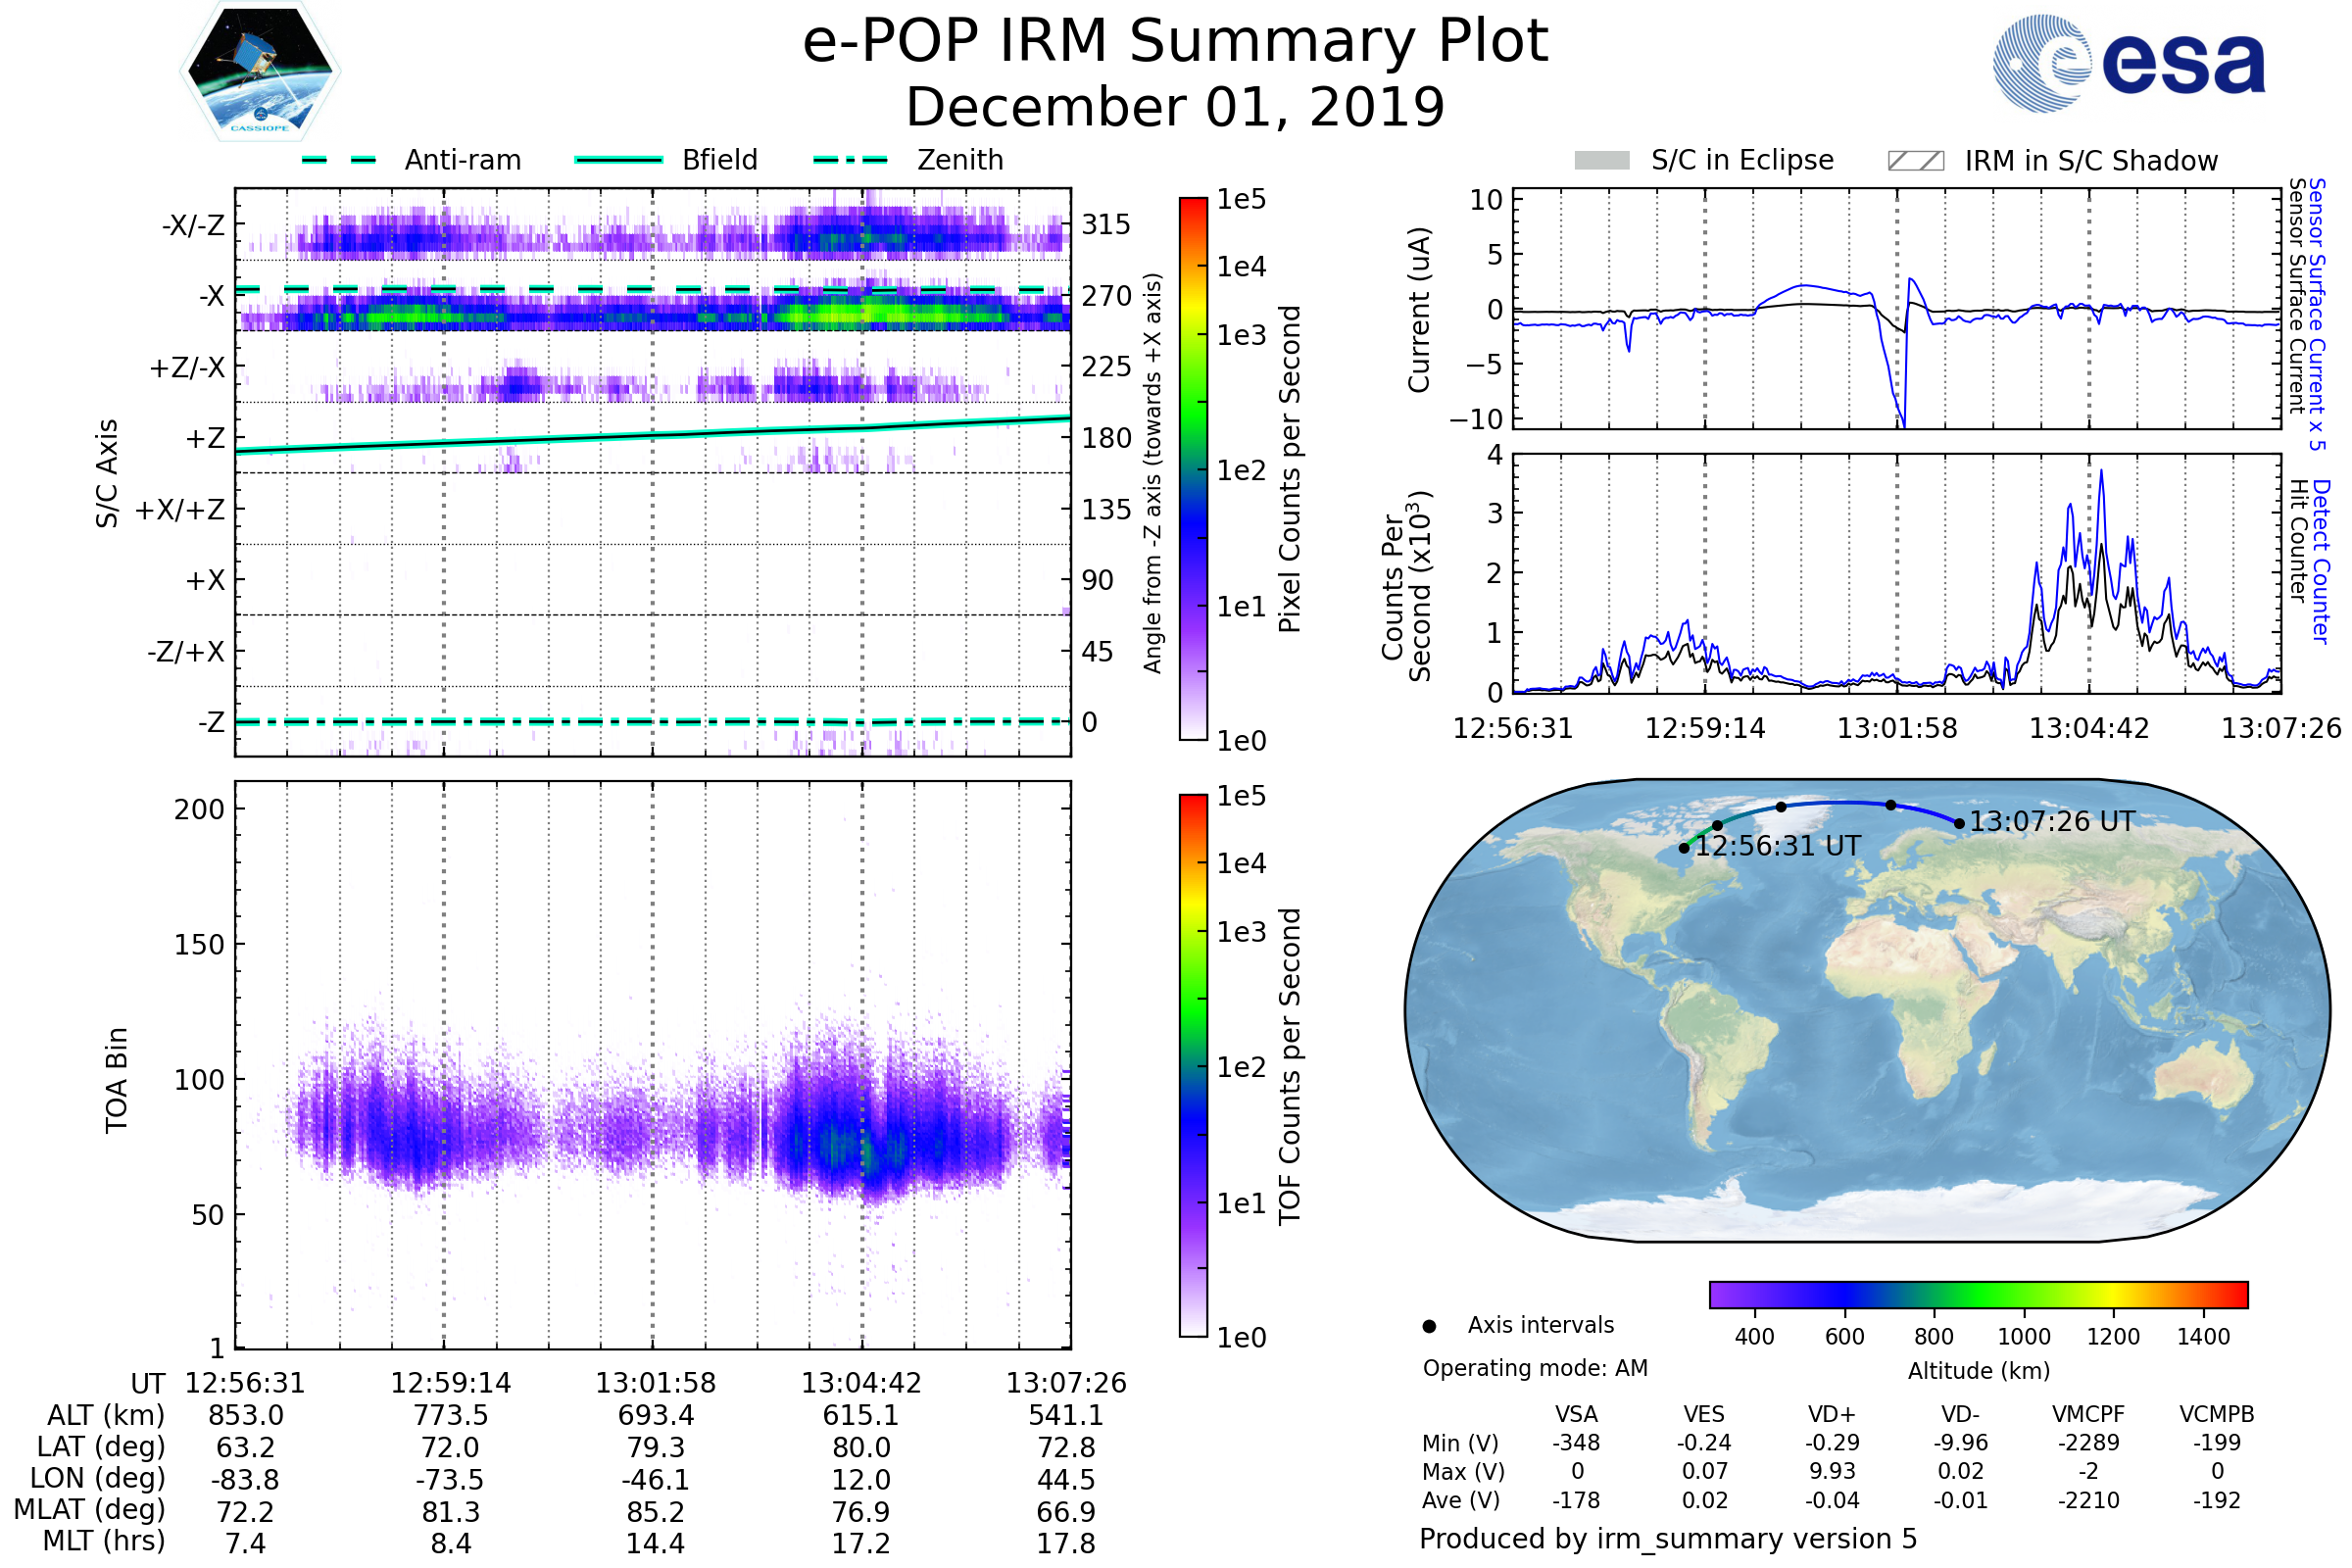
Task: Click the IRM in S/C Shadow hatched swatch
Action: click(1915, 161)
